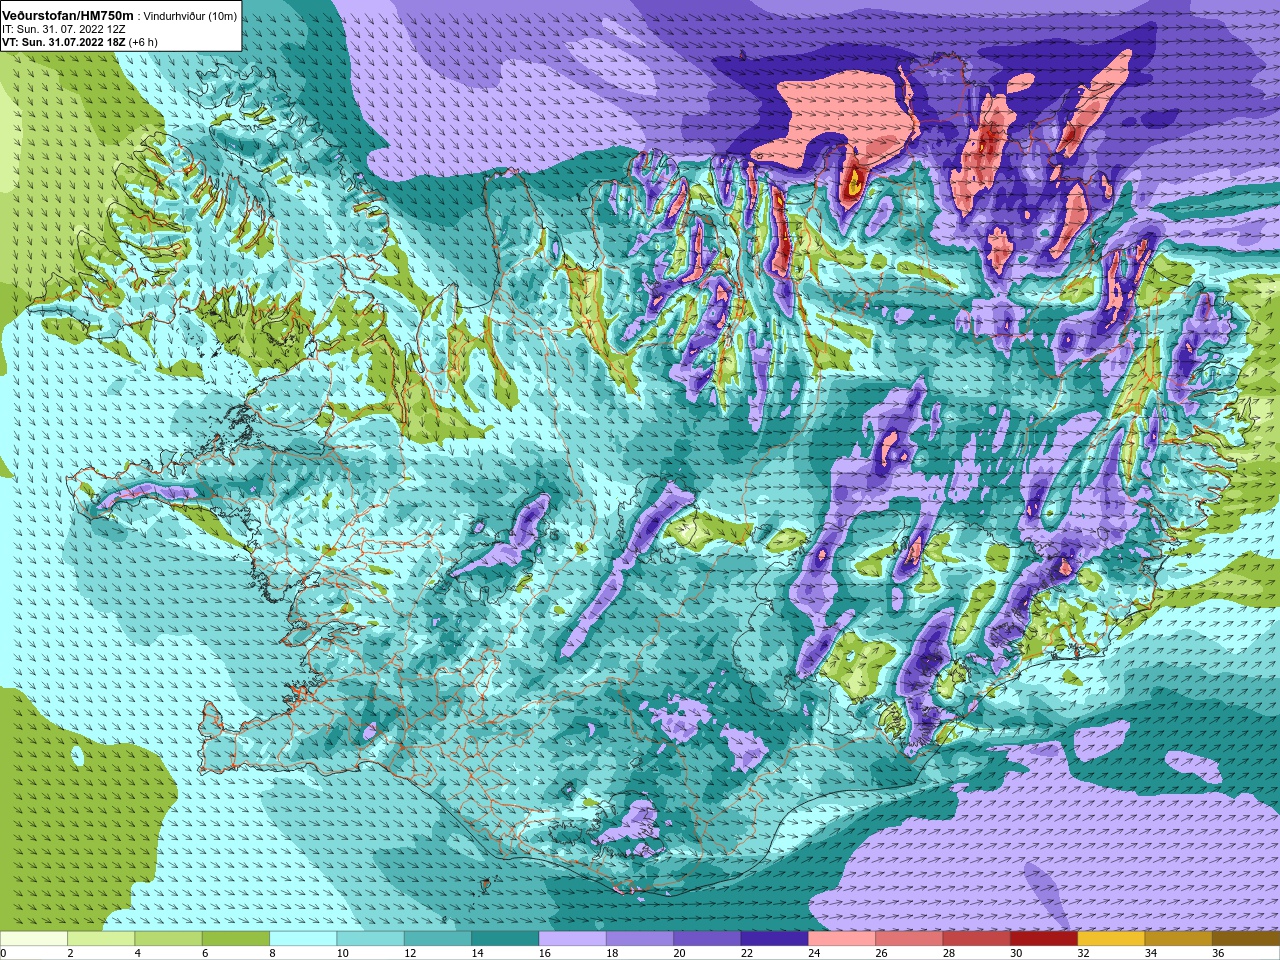Click the medium purple 18–20 legend swatch
Image resolution: width=1280 pixels, height=960 pixels.
(x=639, y=939)
